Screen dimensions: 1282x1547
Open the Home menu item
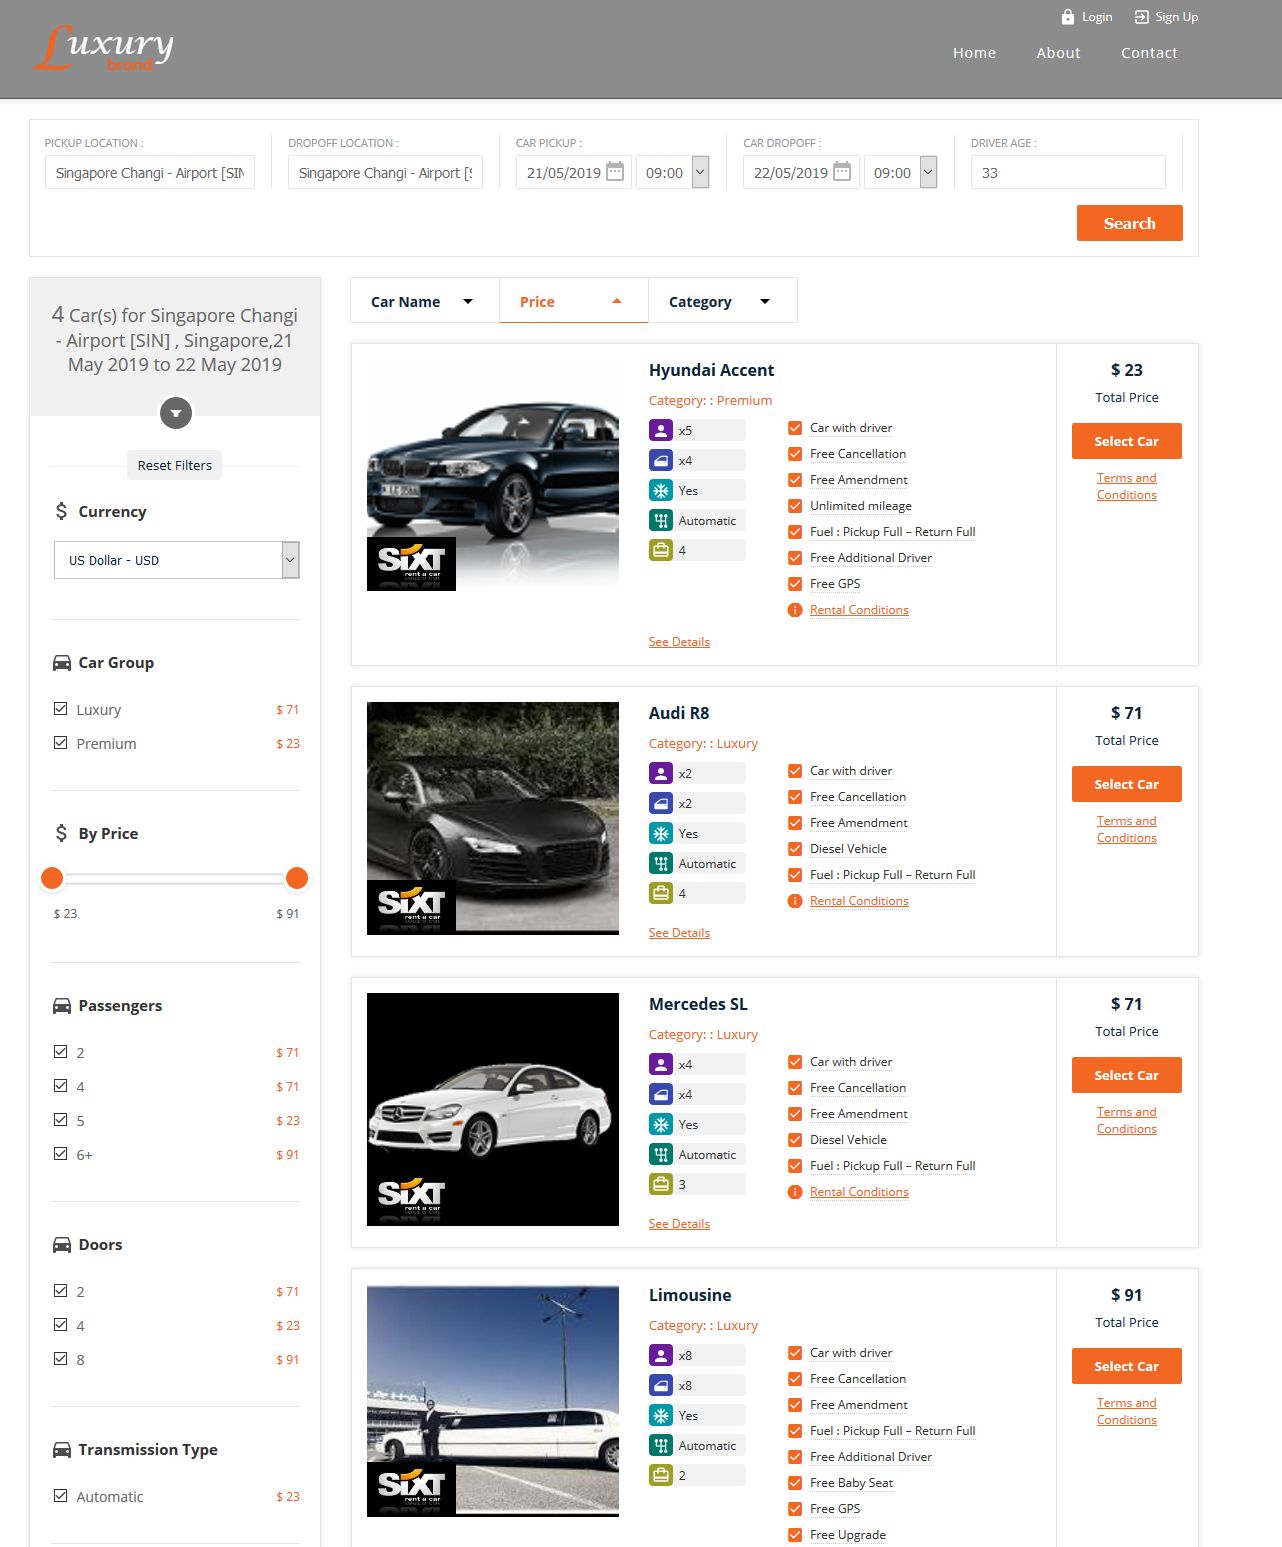tap(974, 53)
